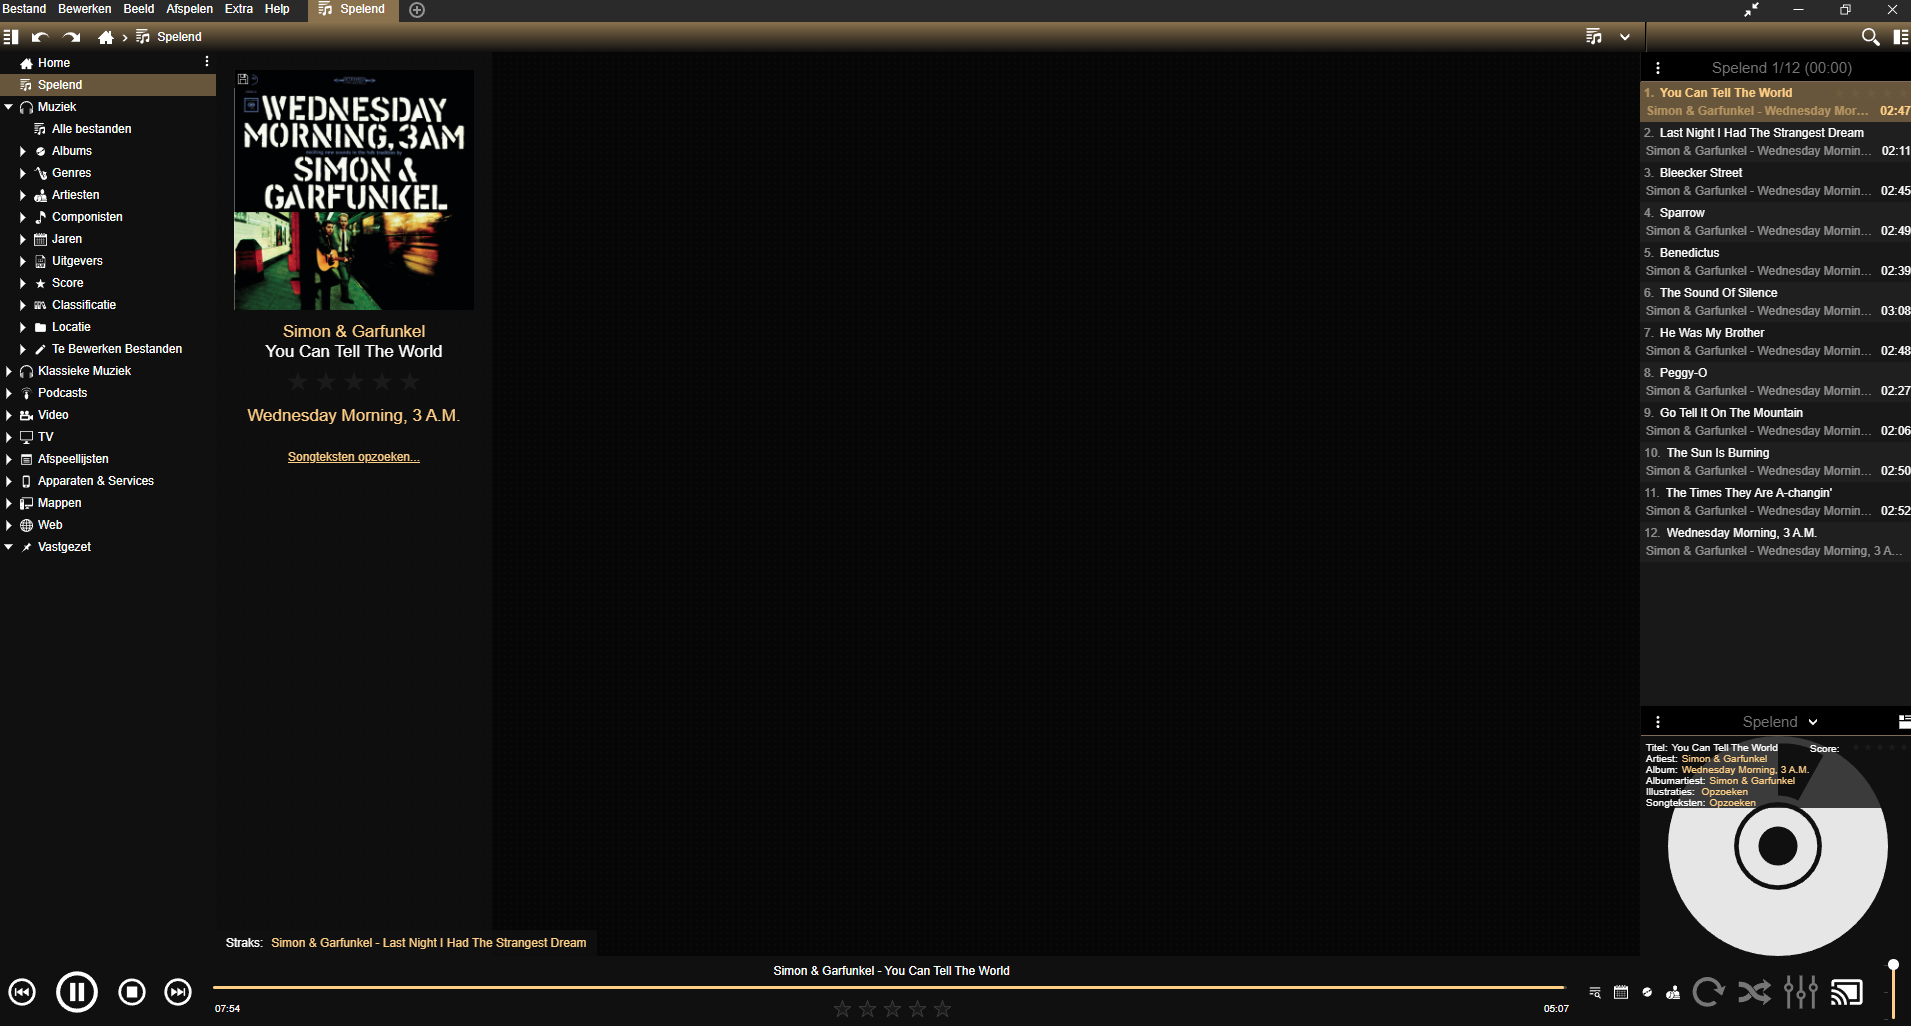Screen dimensions: 1911x1026
Task: Click the album cover artwork thumbnail
Action: tap(354, 190)
